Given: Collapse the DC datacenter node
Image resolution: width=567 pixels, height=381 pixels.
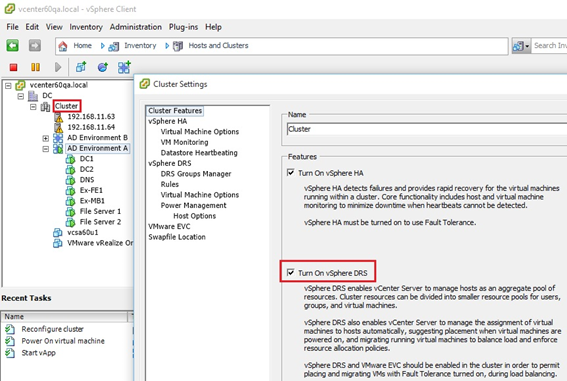Looking at the screenshot, I should 21,96.
